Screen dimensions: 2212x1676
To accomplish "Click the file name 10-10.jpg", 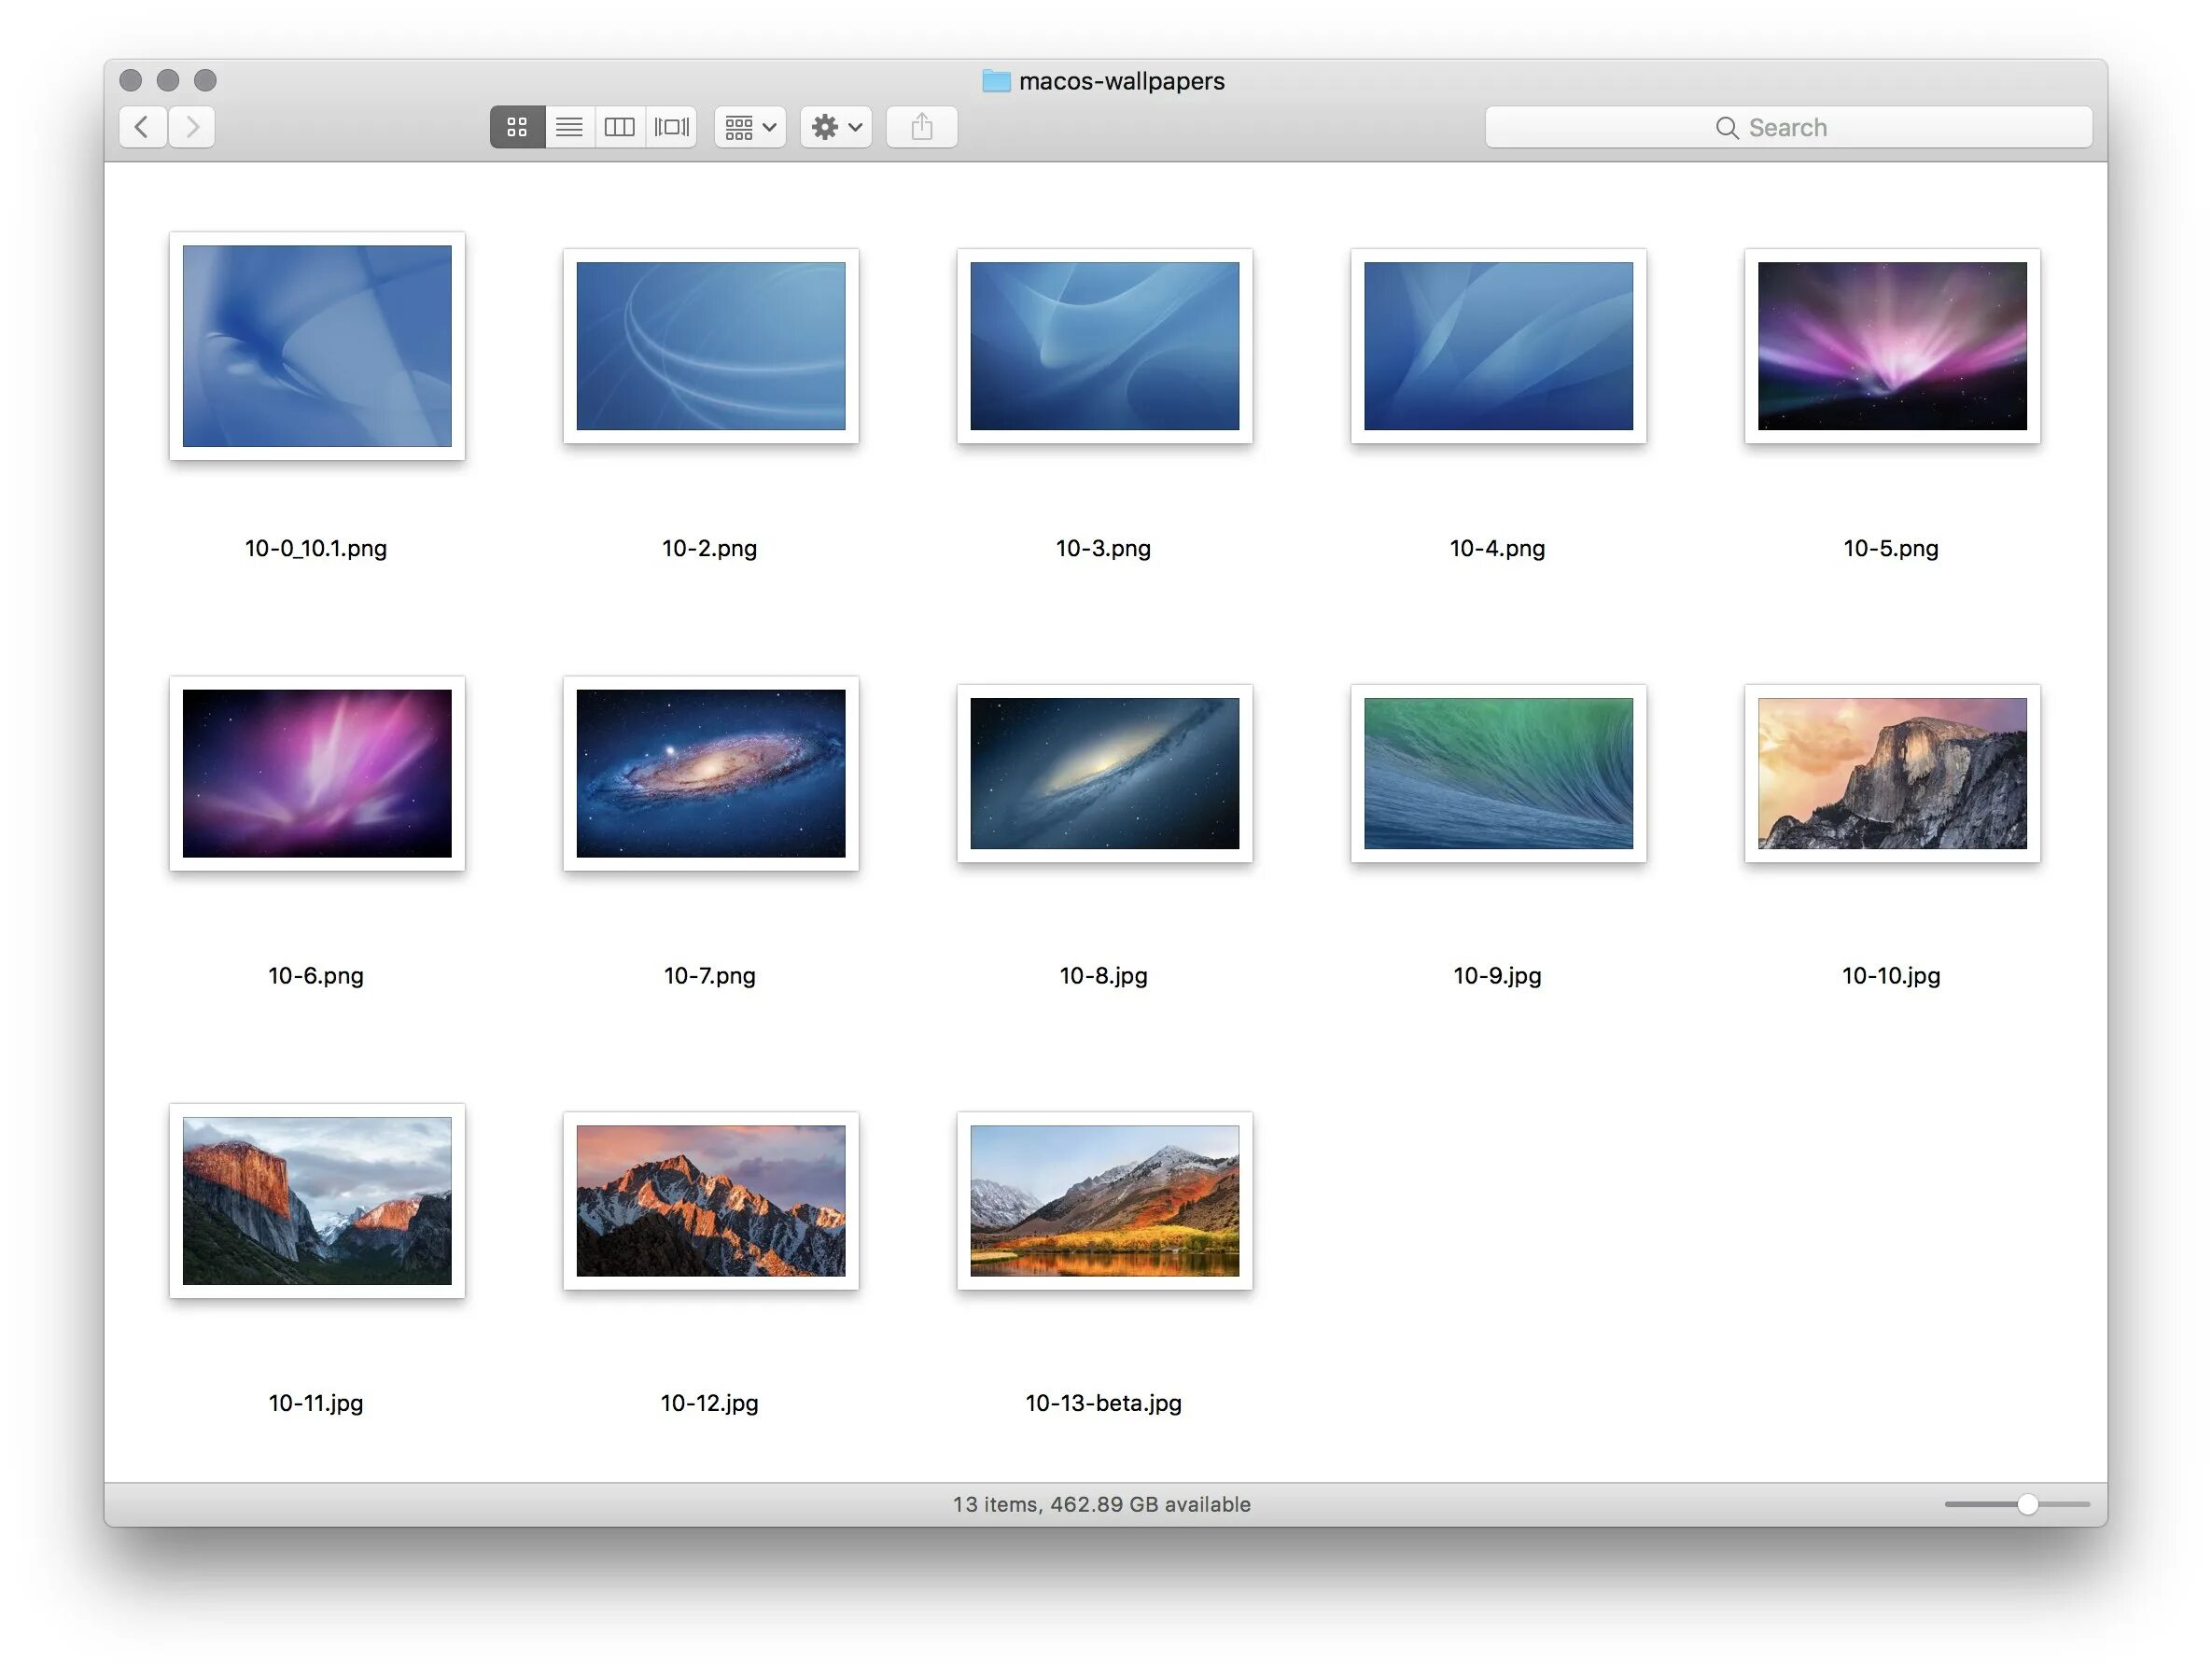I will tap(1891, 976).
